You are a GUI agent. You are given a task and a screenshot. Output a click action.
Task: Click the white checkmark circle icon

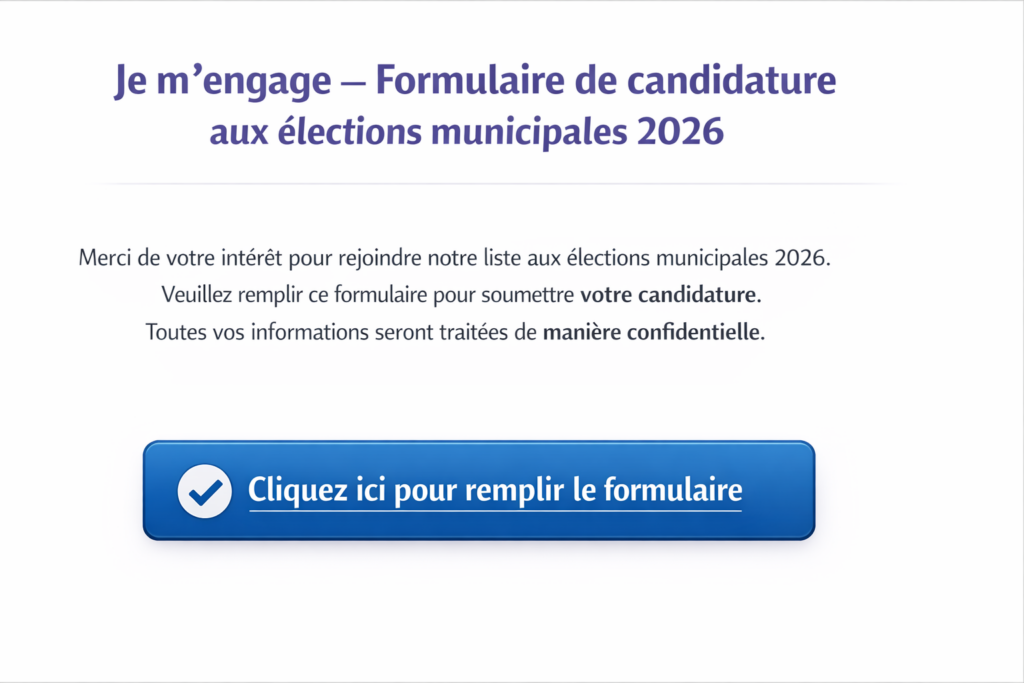tap(204, 491)
